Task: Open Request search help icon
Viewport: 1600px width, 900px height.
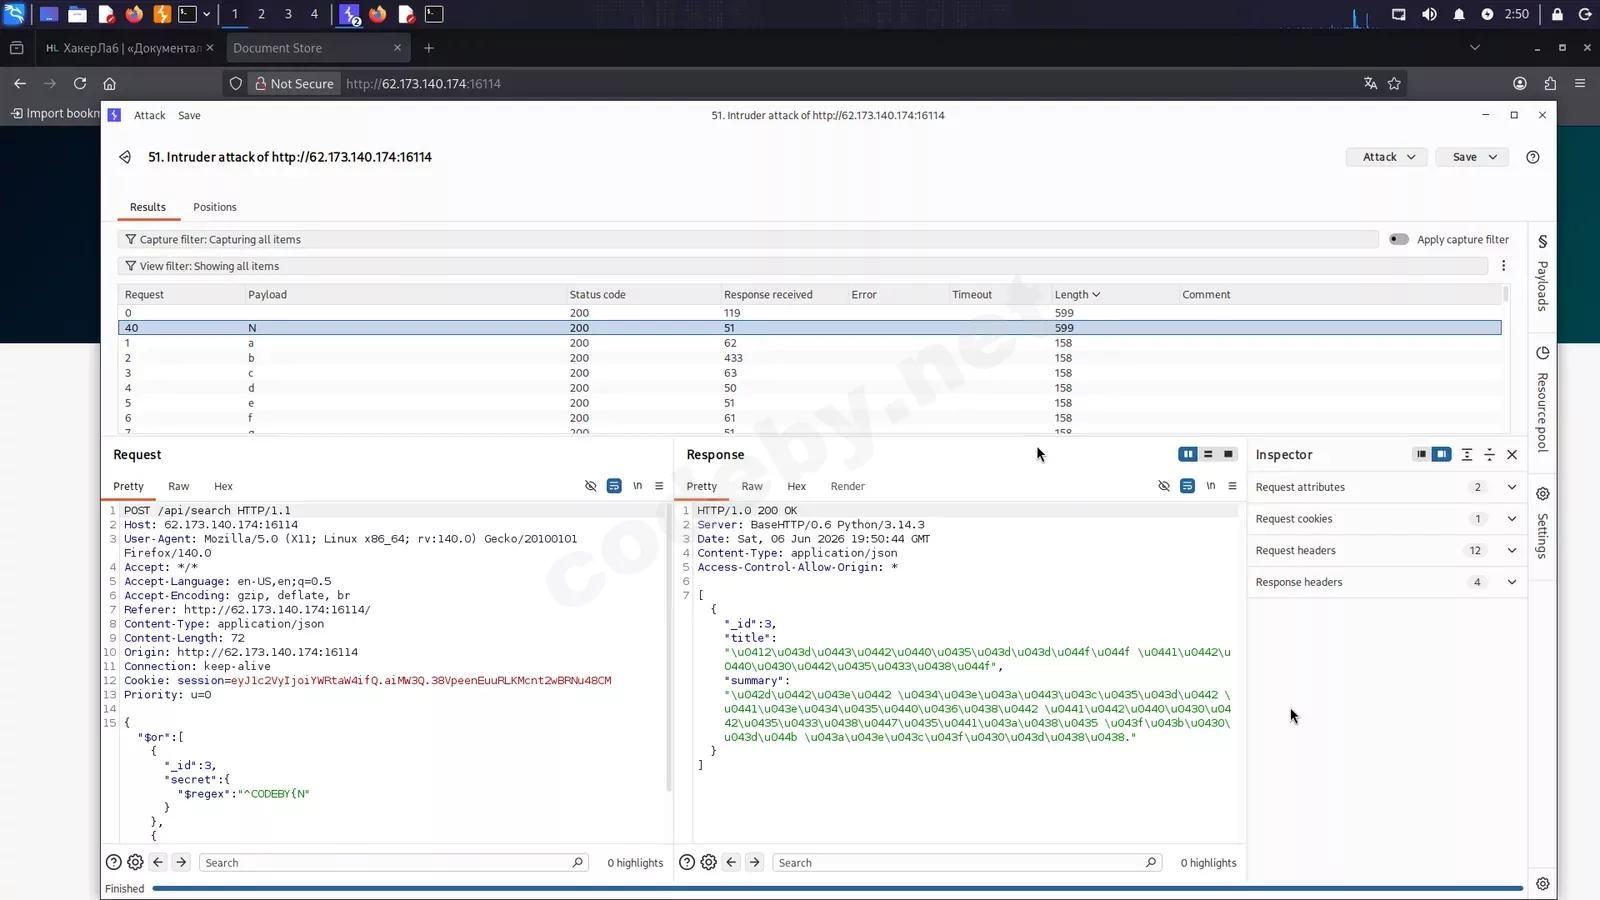Action: click(113, 862)
